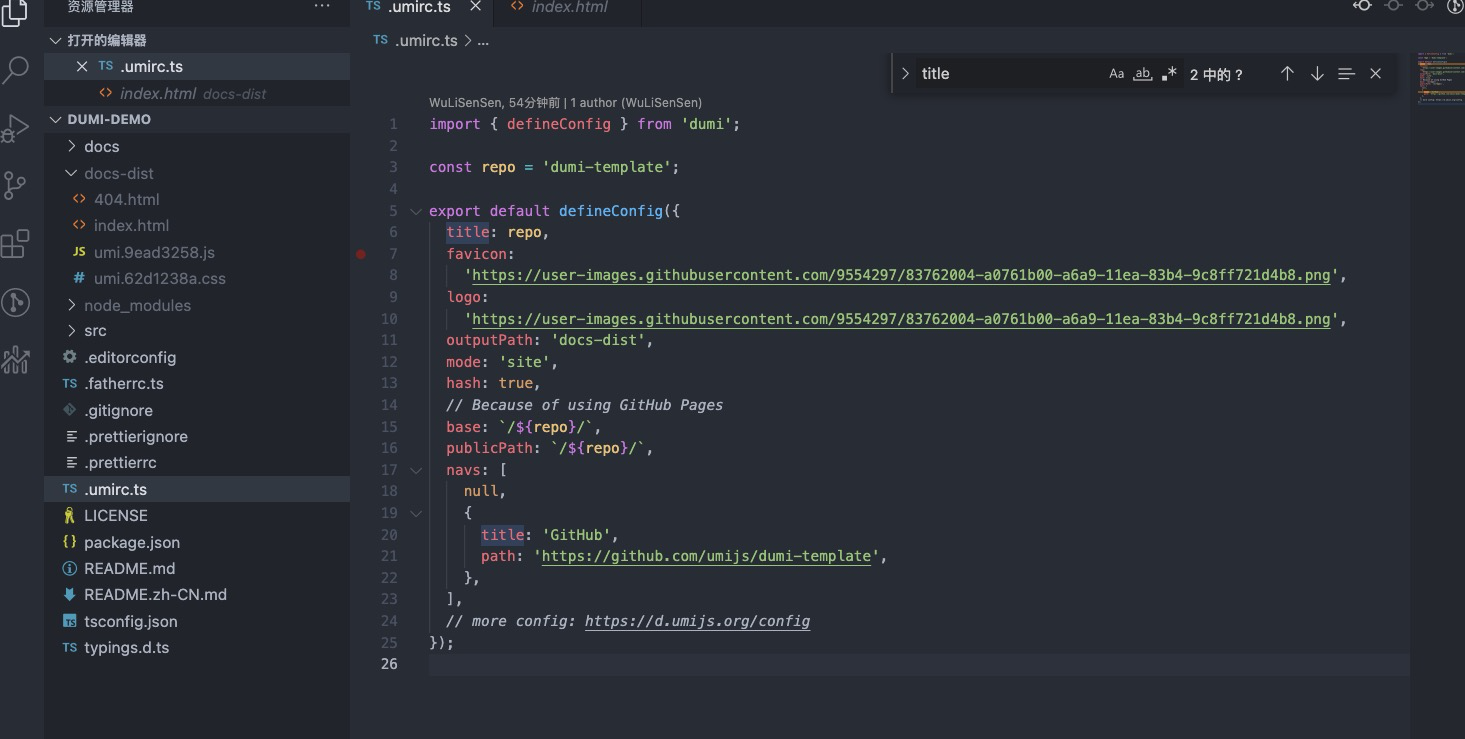Open Explorer panel more actions menu
The image size is (1465, 739).
[322, 6]
